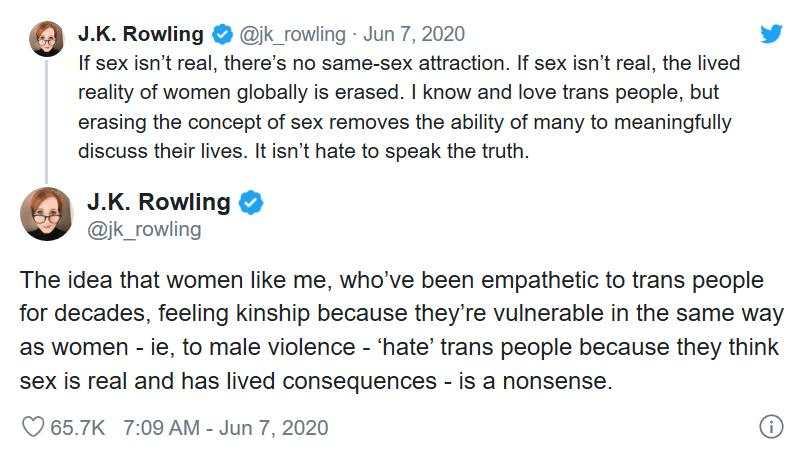
Task: Open the @jk_rowling handle under the large name
Action: [144, 230]
